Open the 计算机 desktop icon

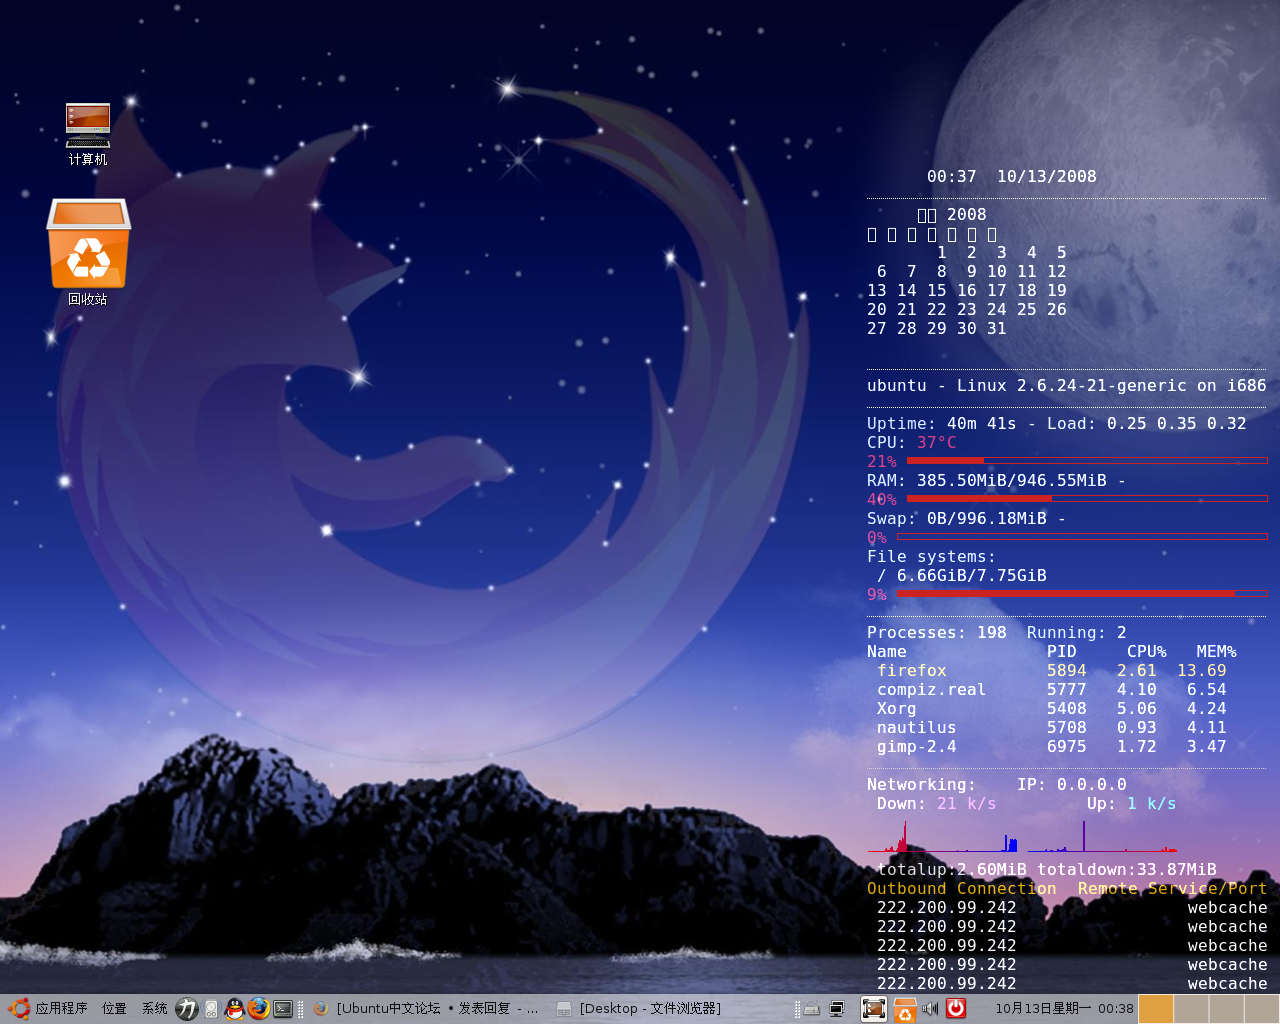point(88,133)
